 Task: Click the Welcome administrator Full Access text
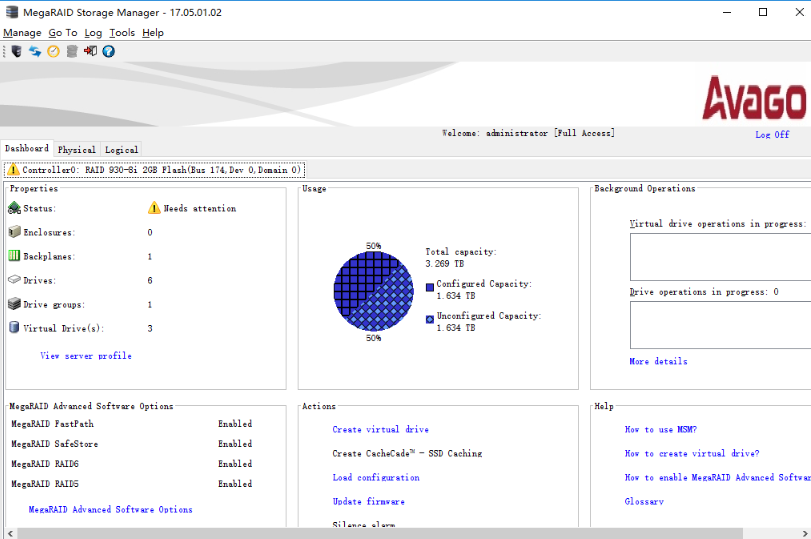pos(529,133)
